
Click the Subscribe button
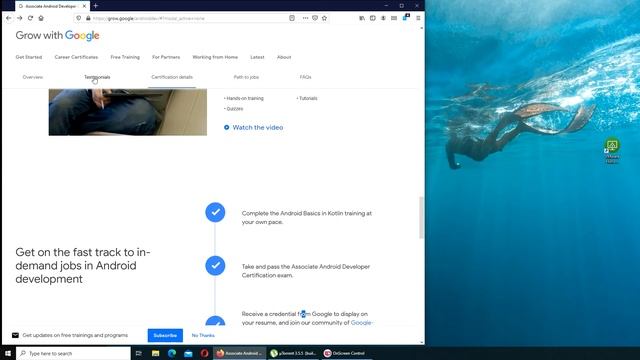click(165, 336)
